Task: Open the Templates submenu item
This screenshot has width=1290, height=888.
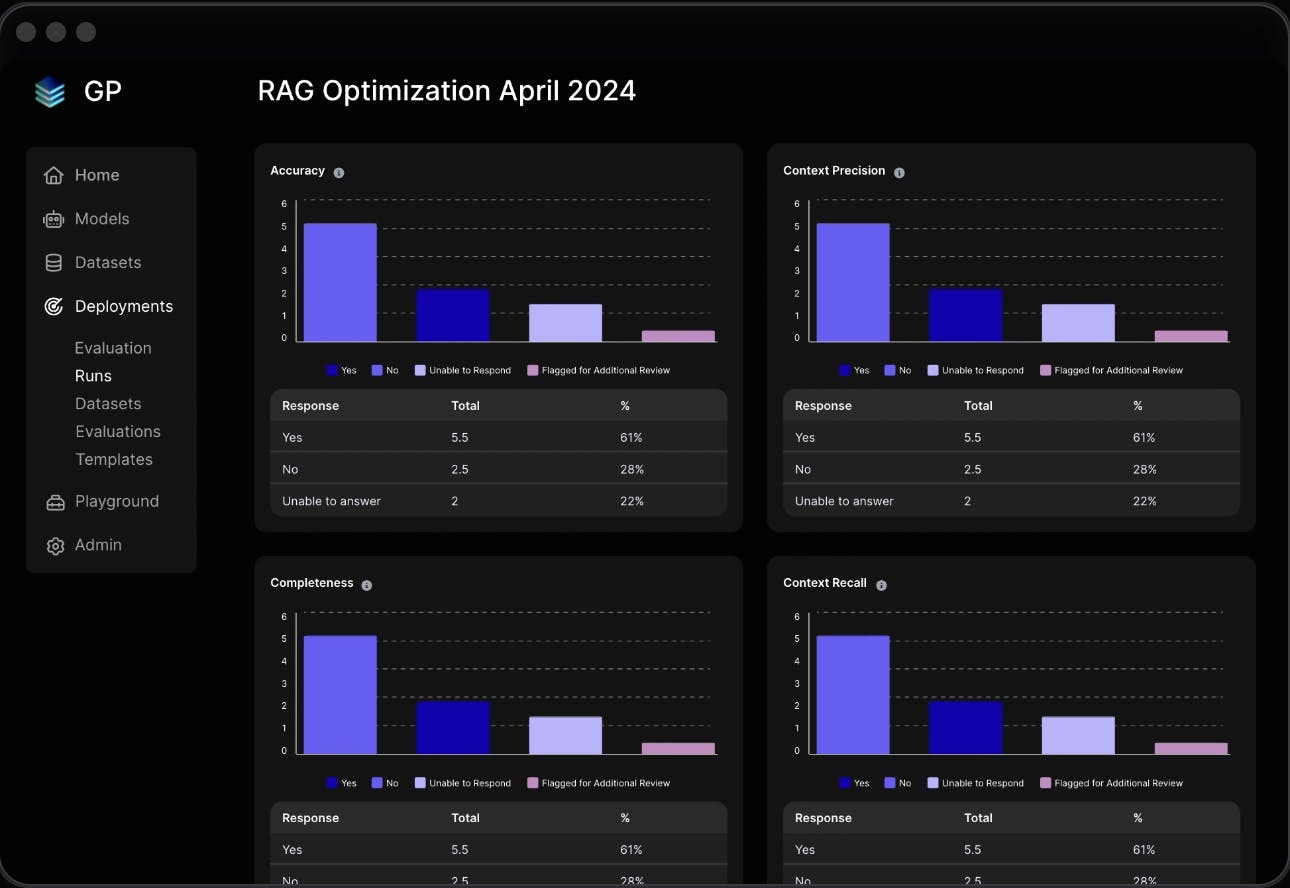Action: (x=114, y=460)
